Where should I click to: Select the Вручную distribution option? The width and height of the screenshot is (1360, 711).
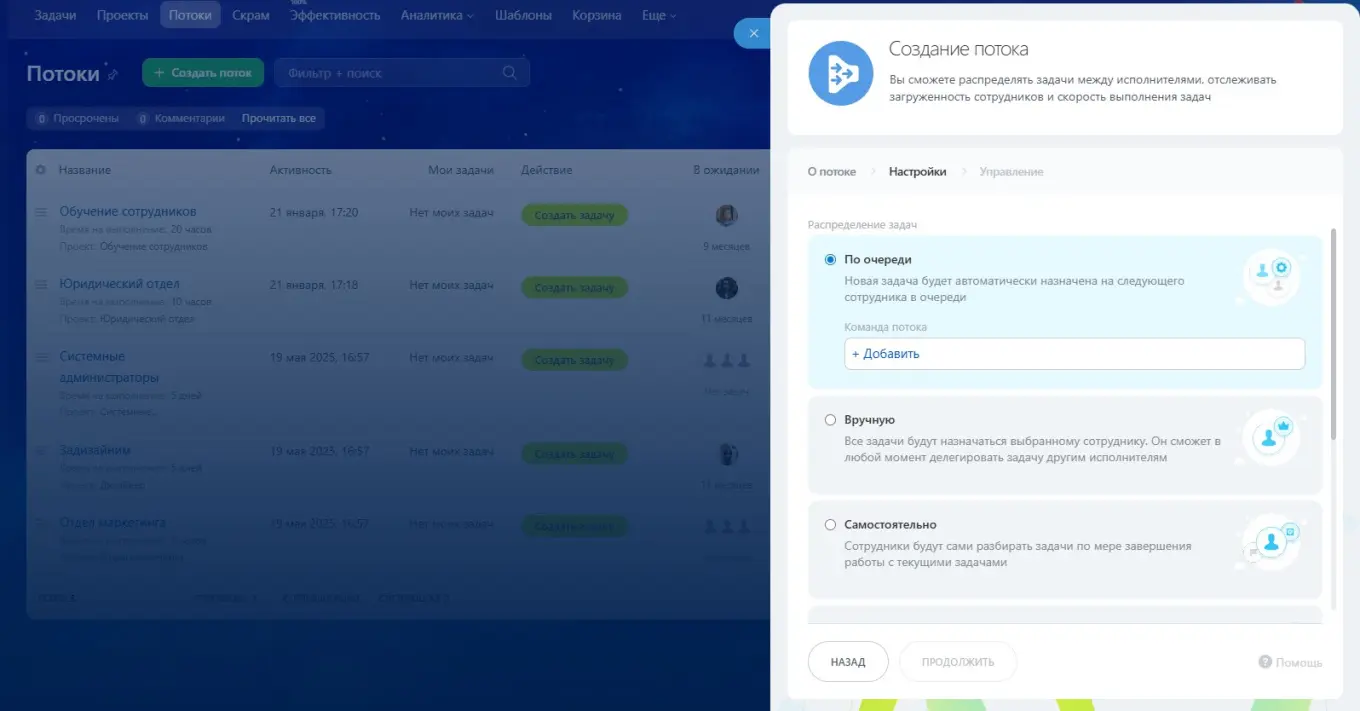pyautogui.click(x=830, y=419)
